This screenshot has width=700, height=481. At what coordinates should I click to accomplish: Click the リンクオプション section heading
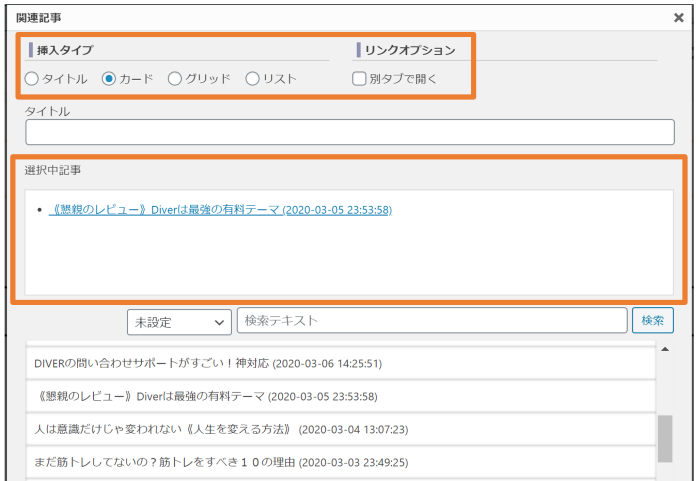click(410, 50)
